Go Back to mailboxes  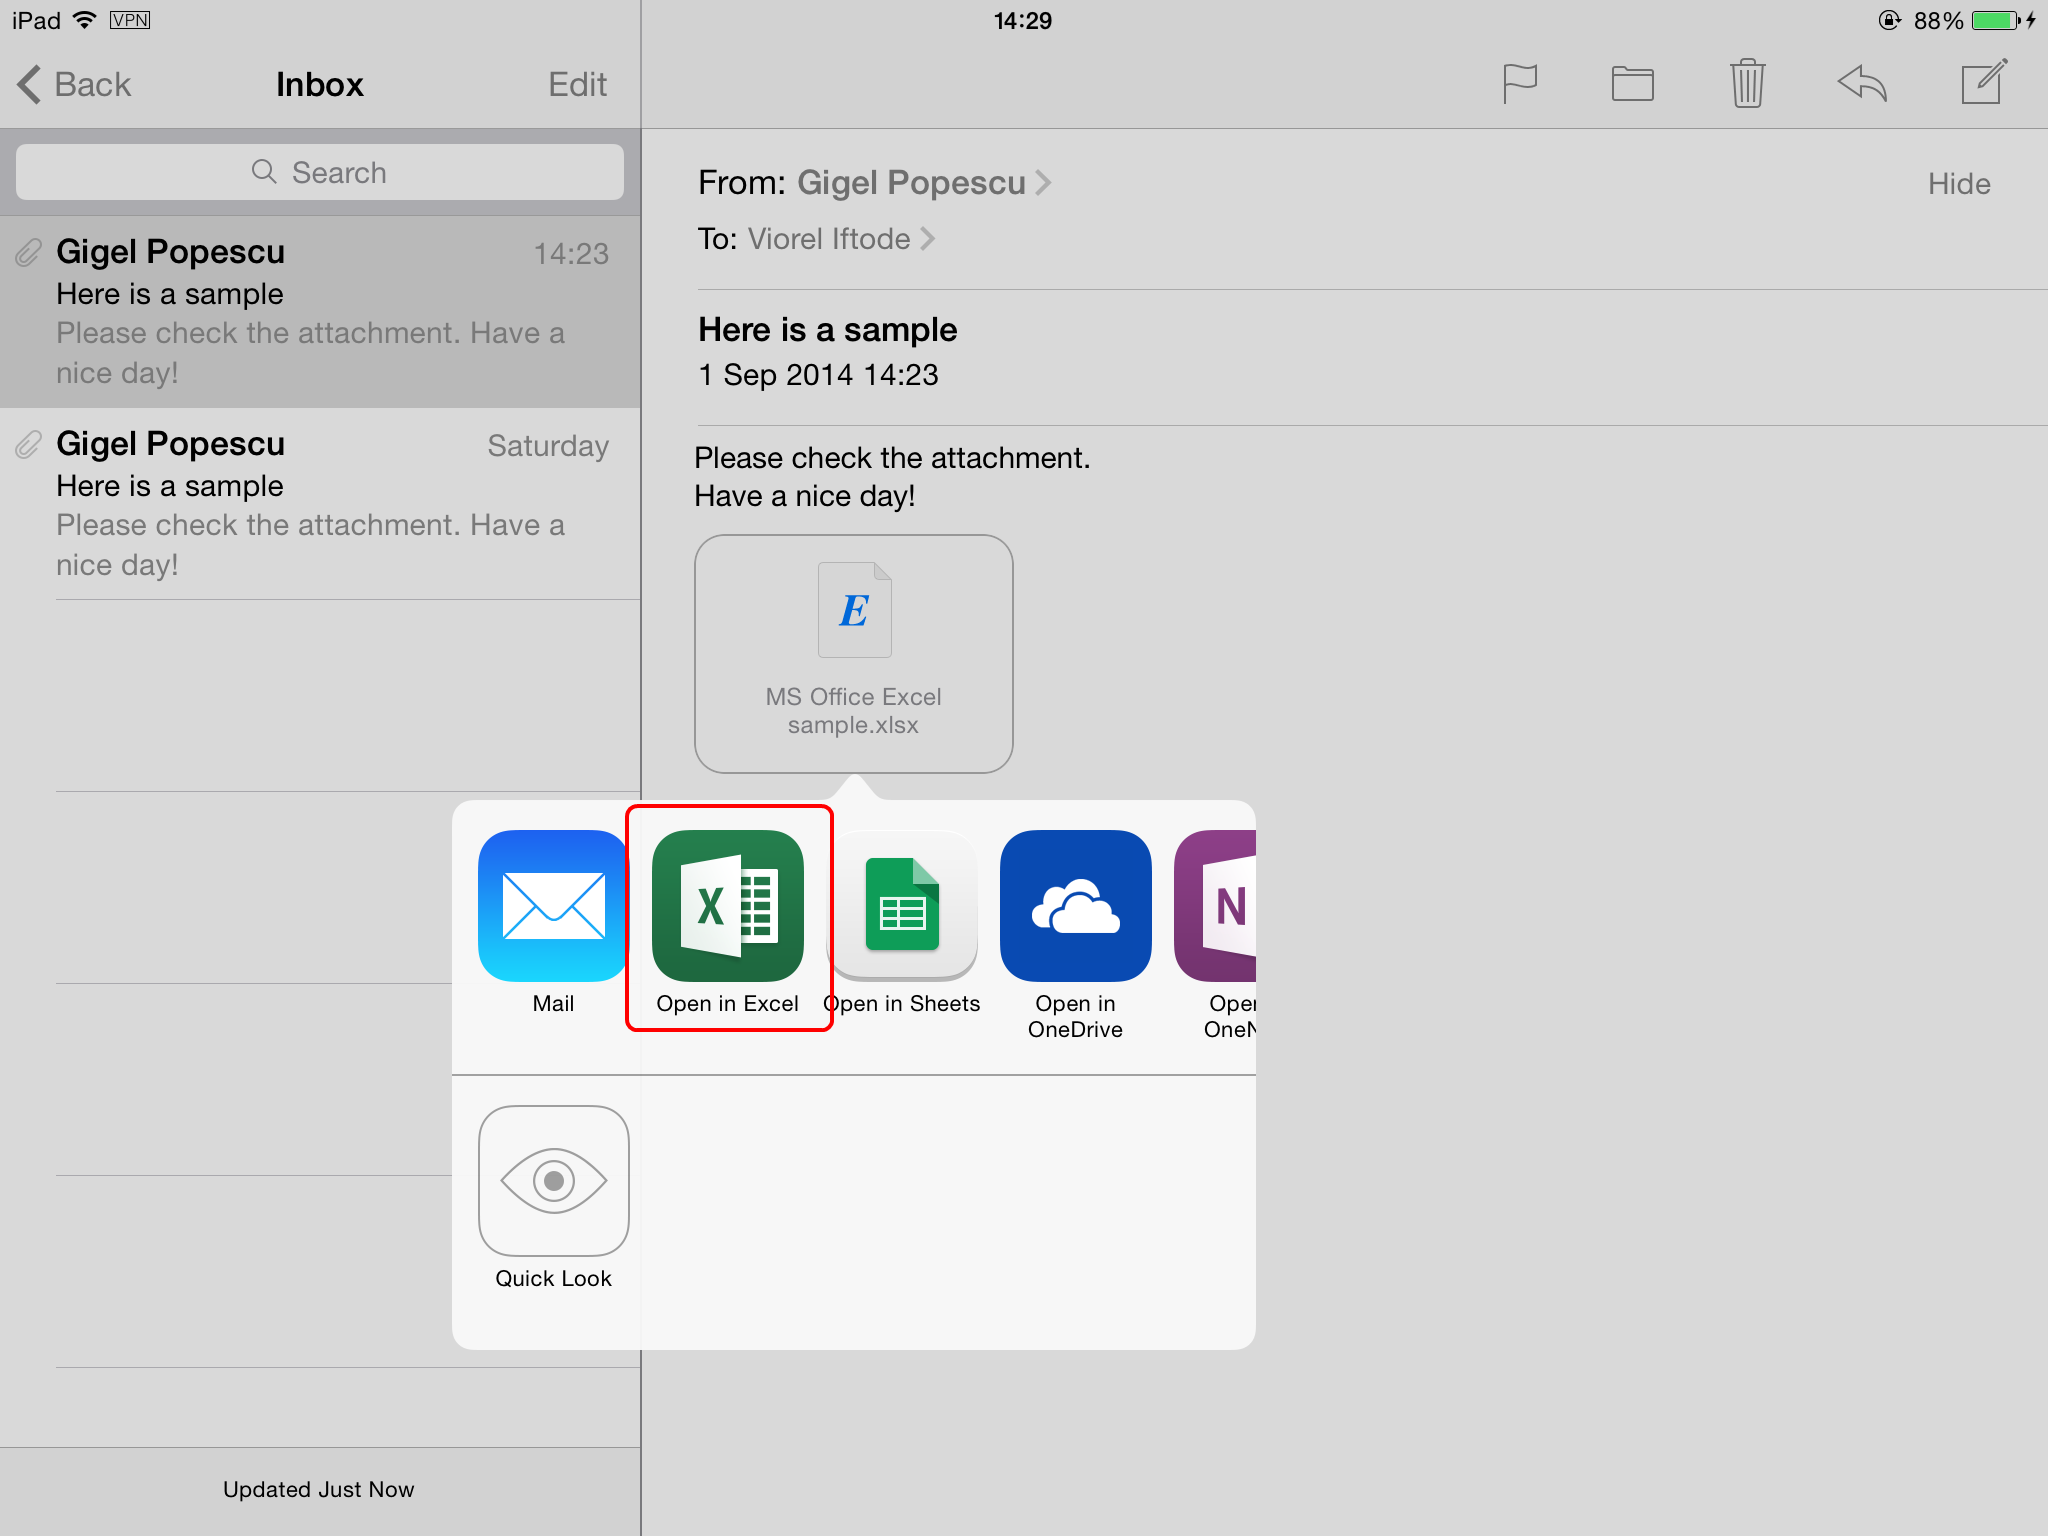click(74, 85)
